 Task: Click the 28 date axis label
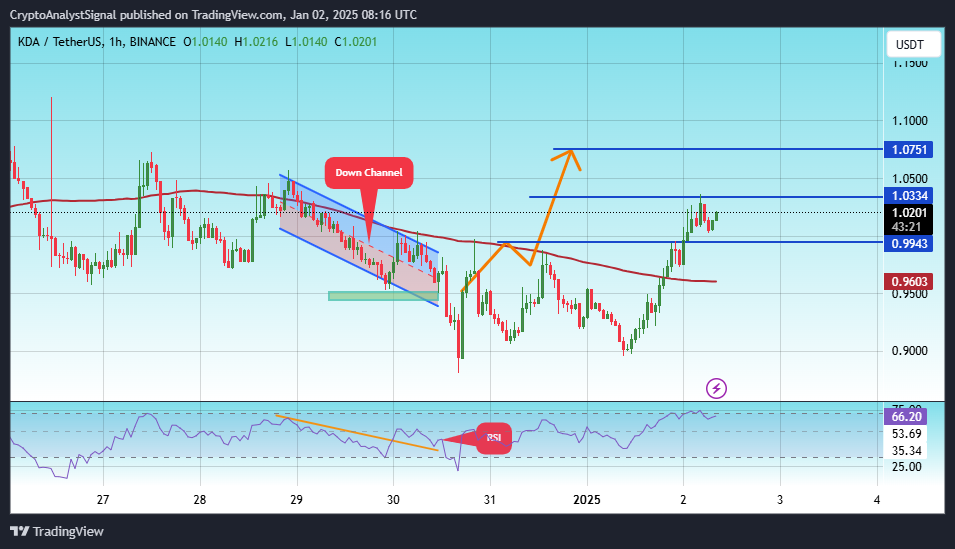pyautogui.click(x=200, y=500)
